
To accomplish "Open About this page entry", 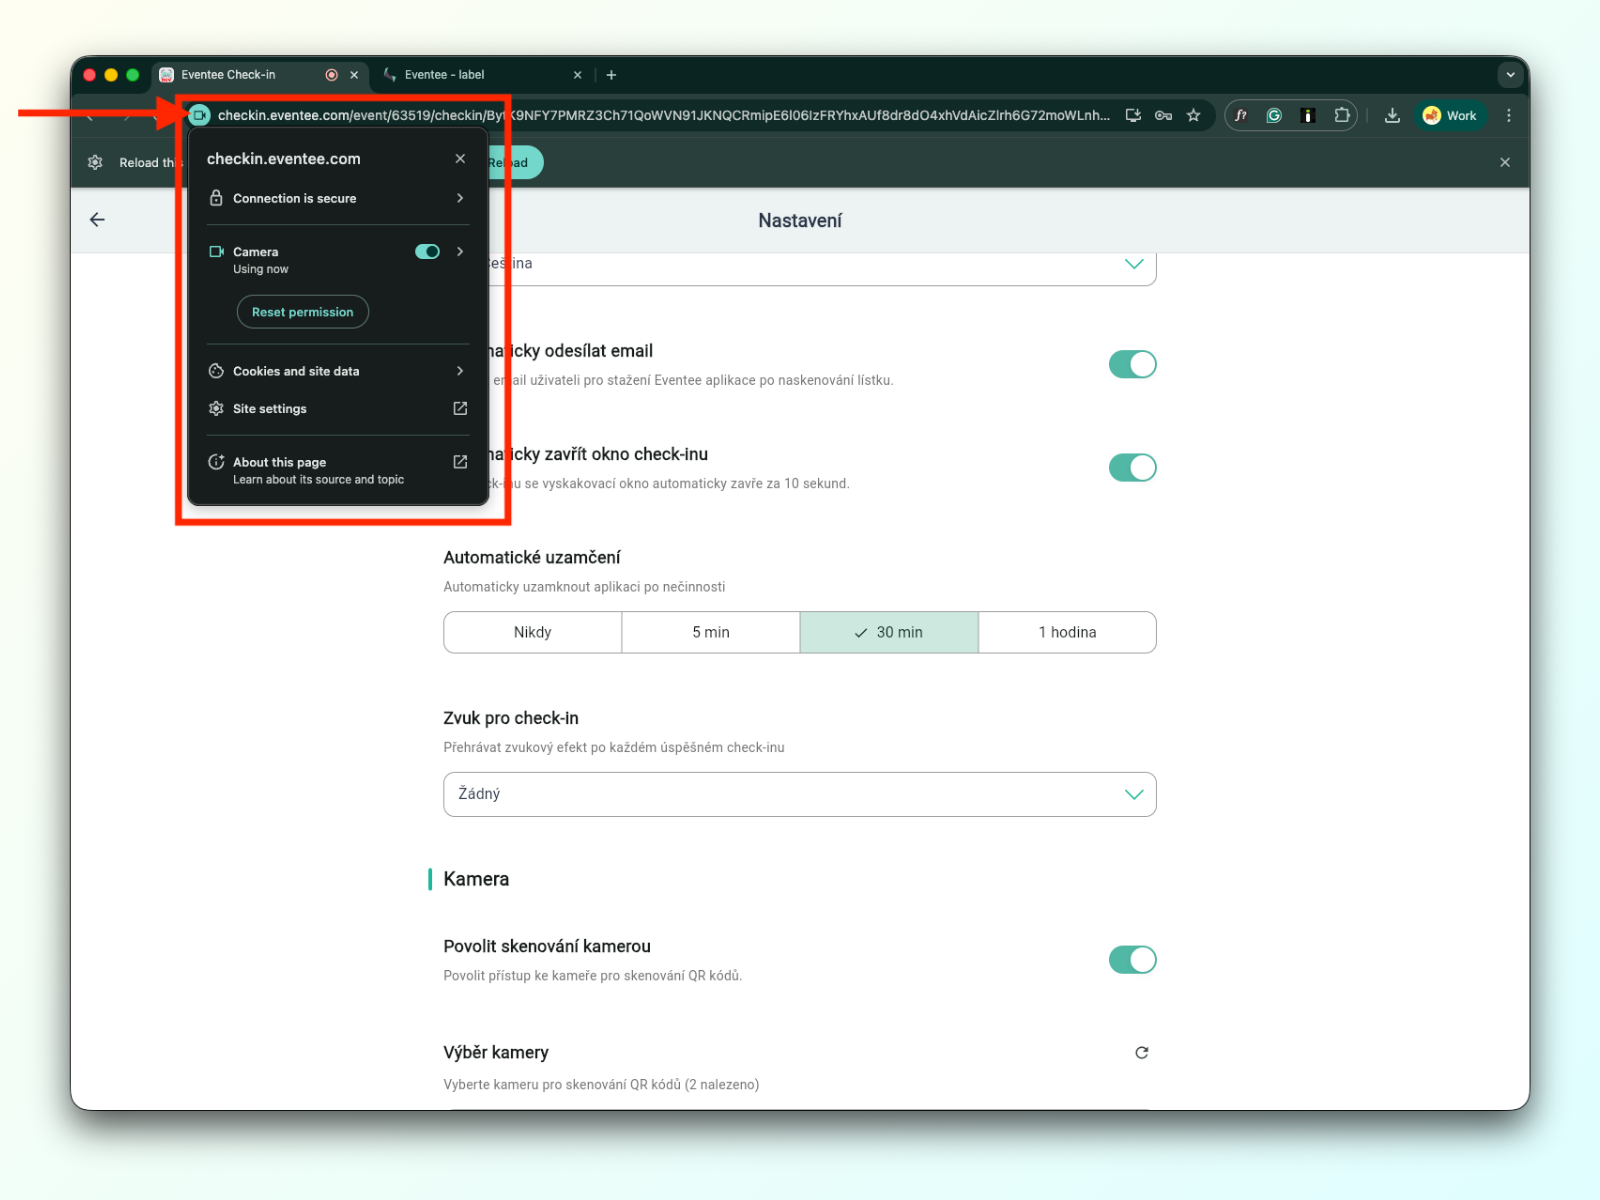I will click(x=338, y=470).
